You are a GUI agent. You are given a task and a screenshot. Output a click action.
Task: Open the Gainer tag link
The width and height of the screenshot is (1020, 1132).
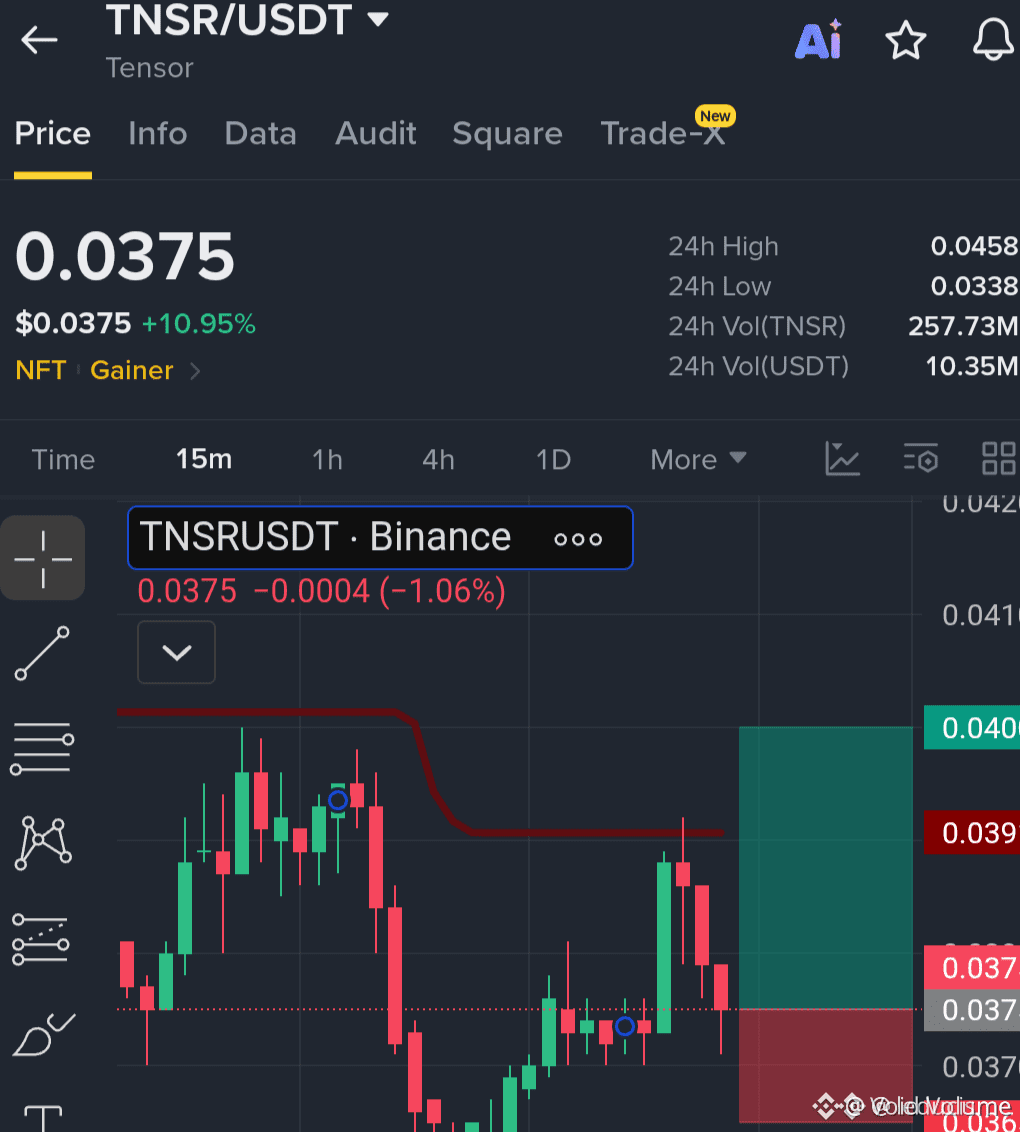(131, 370)
